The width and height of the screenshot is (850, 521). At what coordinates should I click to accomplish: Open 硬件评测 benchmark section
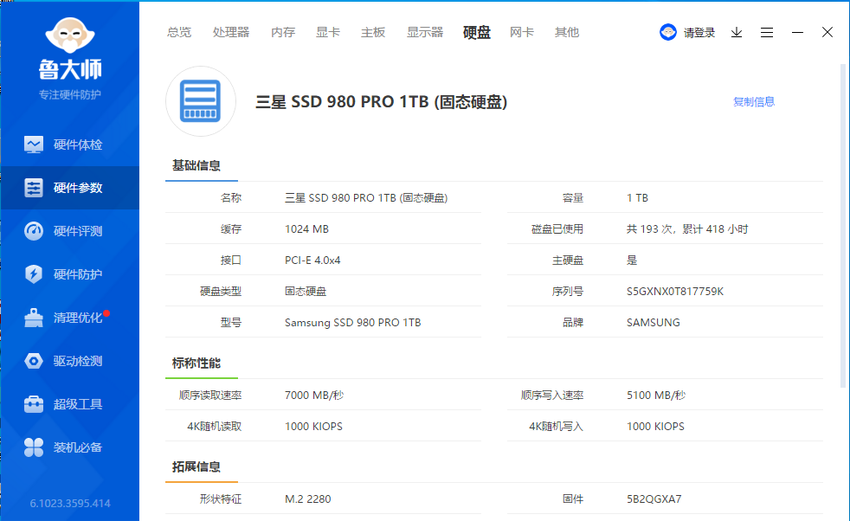coord(69,231)
